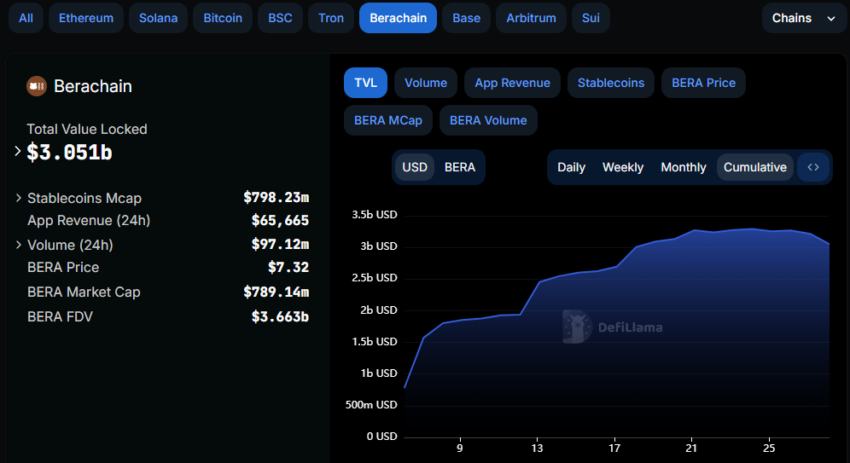Toggle the Stablecoins chart metric

point(611,83)
